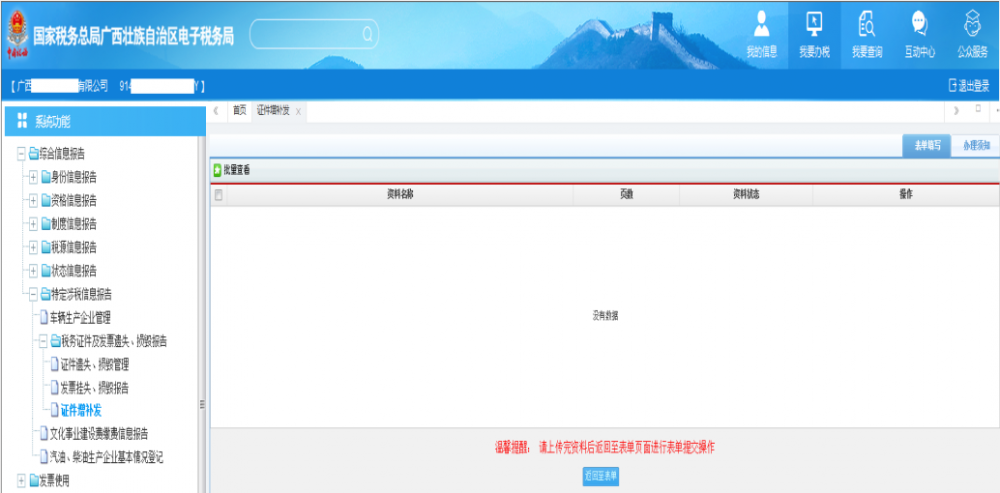
Task: Click the 身份信息报告 folder icon
Action: (x=45, y=177)
